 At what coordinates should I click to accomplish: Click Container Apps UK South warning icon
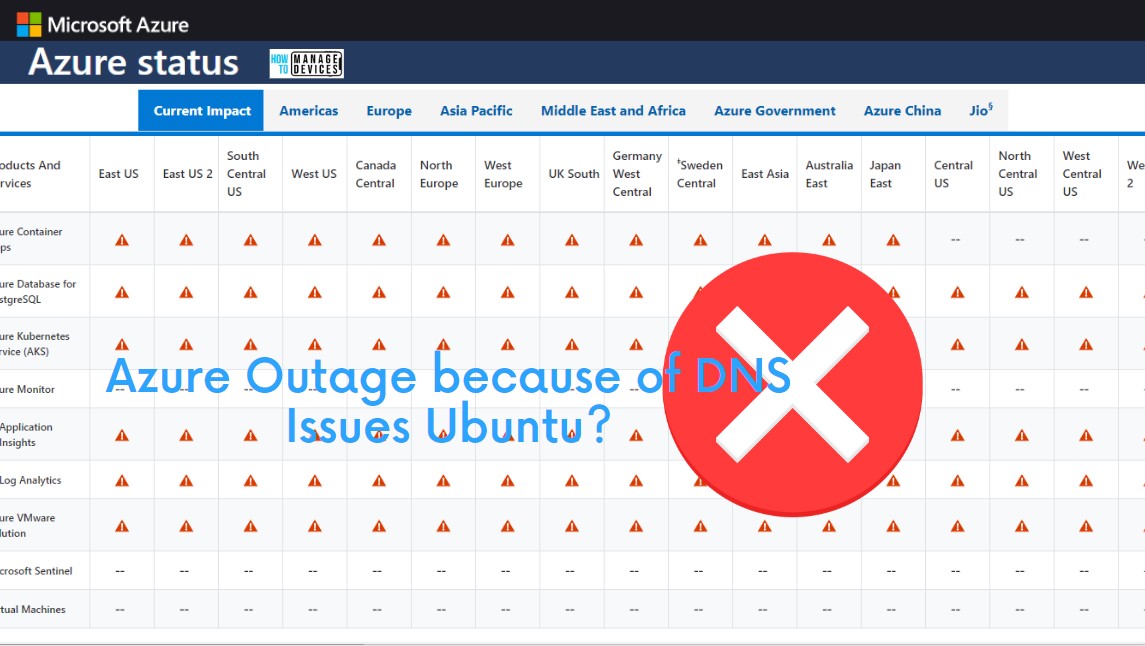click(x=572, y=240)
